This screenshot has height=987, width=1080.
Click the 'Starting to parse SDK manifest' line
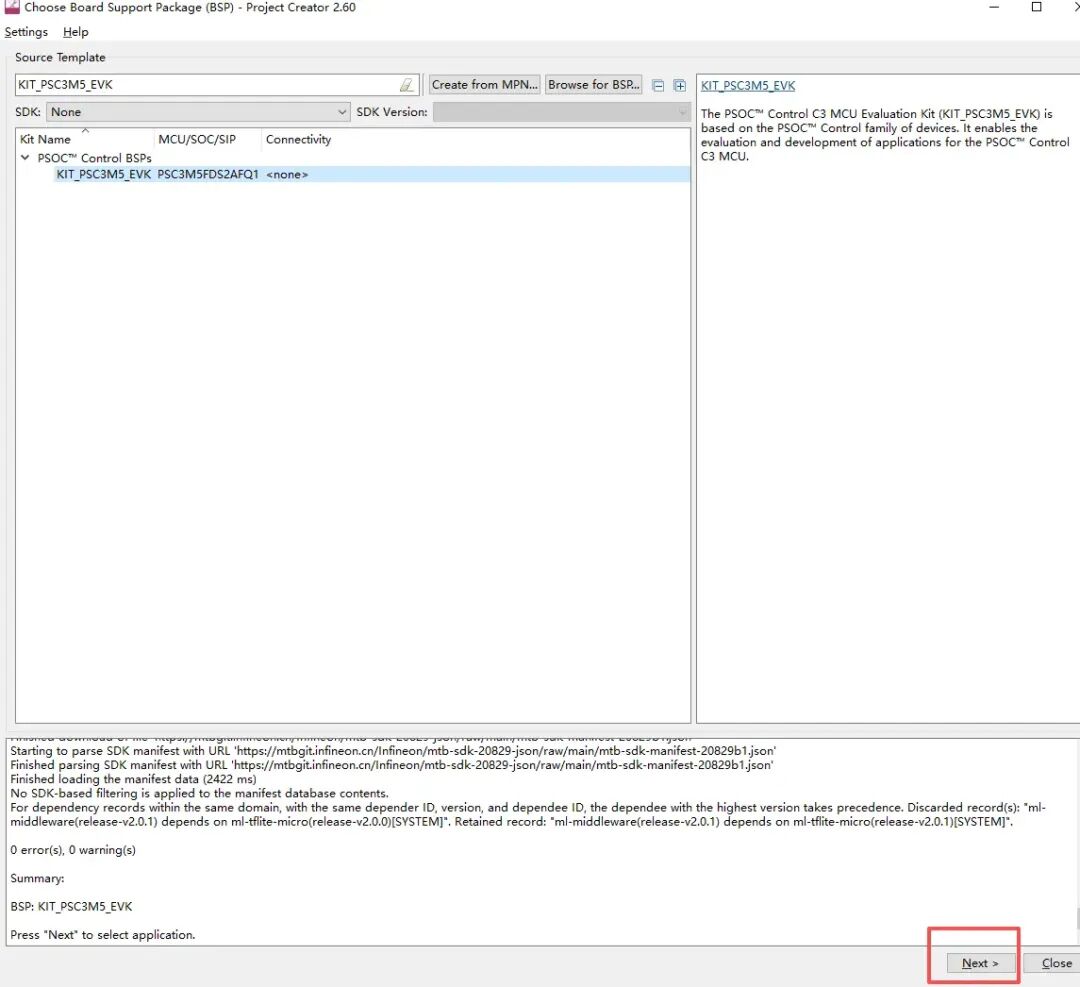point(393,751)
